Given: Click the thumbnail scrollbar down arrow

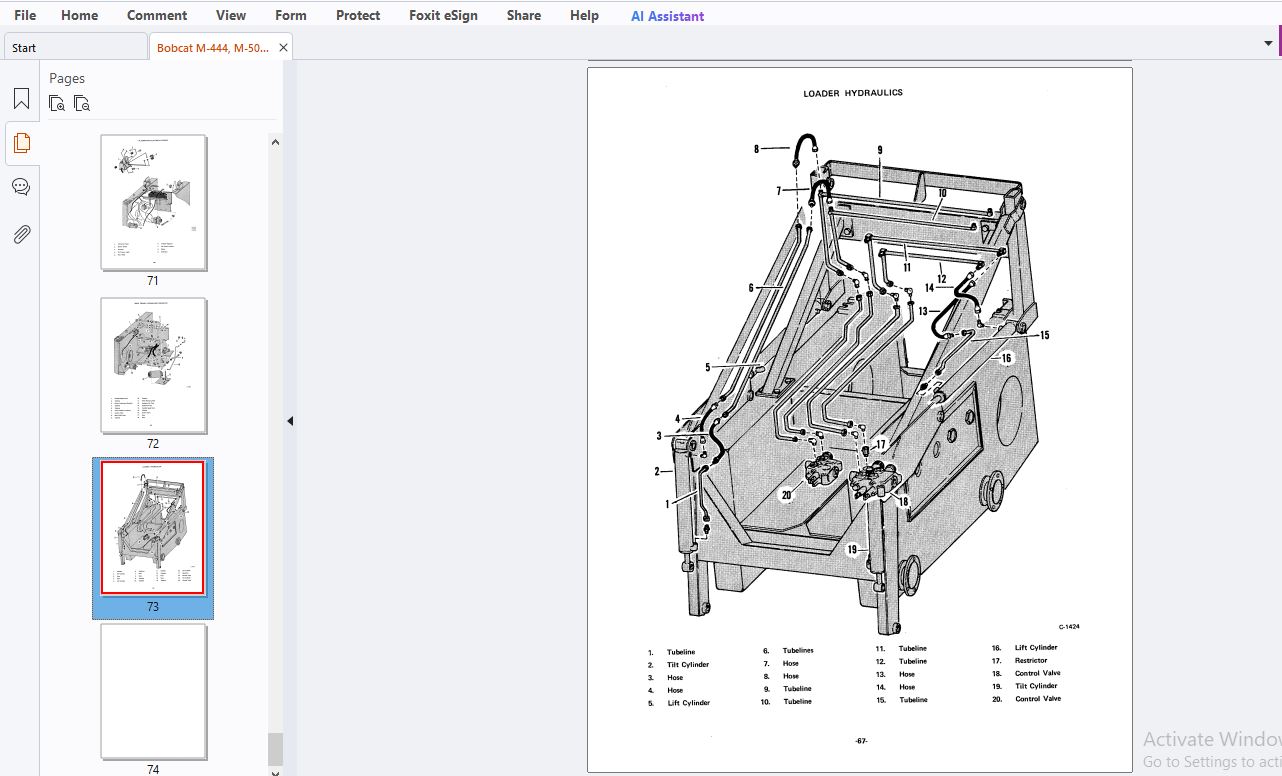Looking at the screenshot, I should tap(275, 771).
